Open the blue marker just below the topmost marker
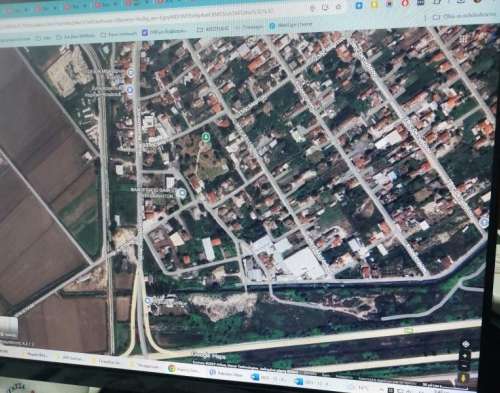 click(130, 89)
